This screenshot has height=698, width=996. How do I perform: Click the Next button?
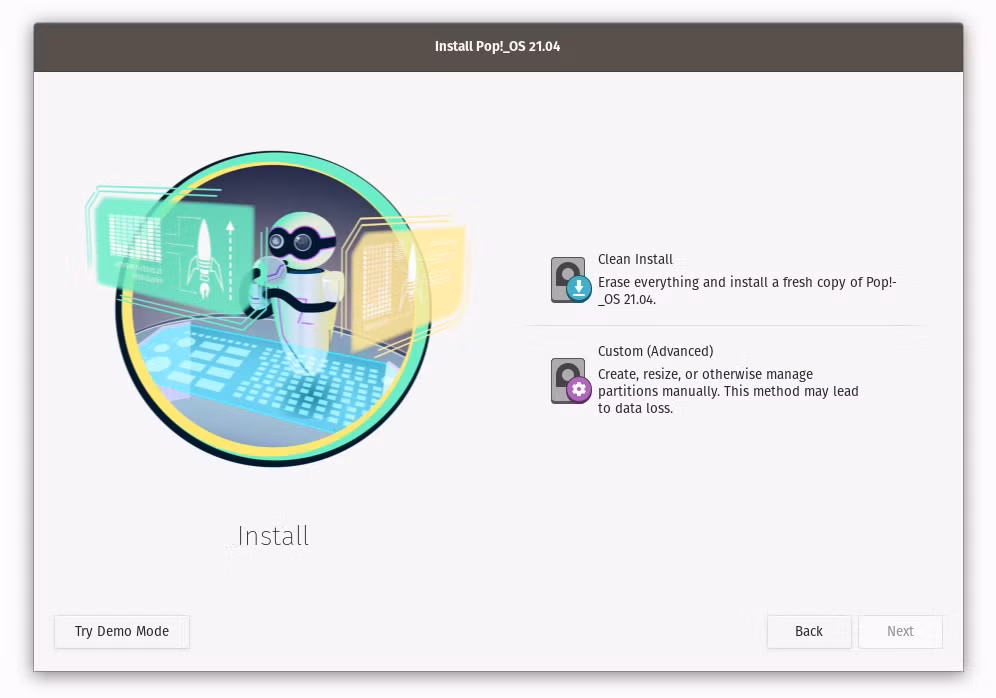pos(900,631)
